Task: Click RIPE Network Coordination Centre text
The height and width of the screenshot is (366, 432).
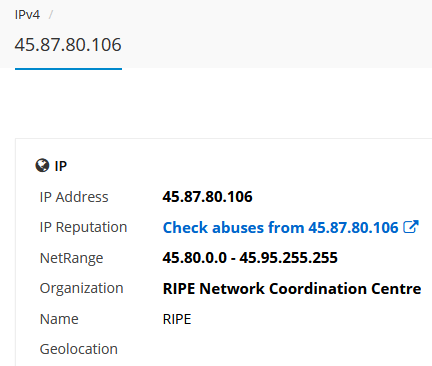Action: (292, 288)
